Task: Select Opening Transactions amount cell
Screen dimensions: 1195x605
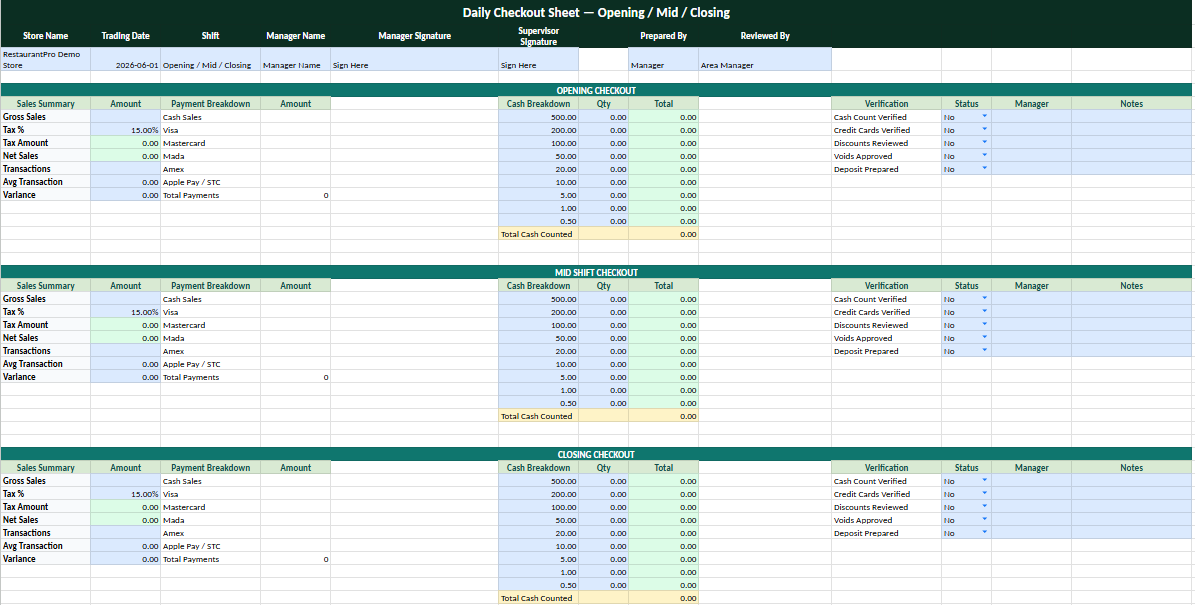Action: click(x=126, y=168)
